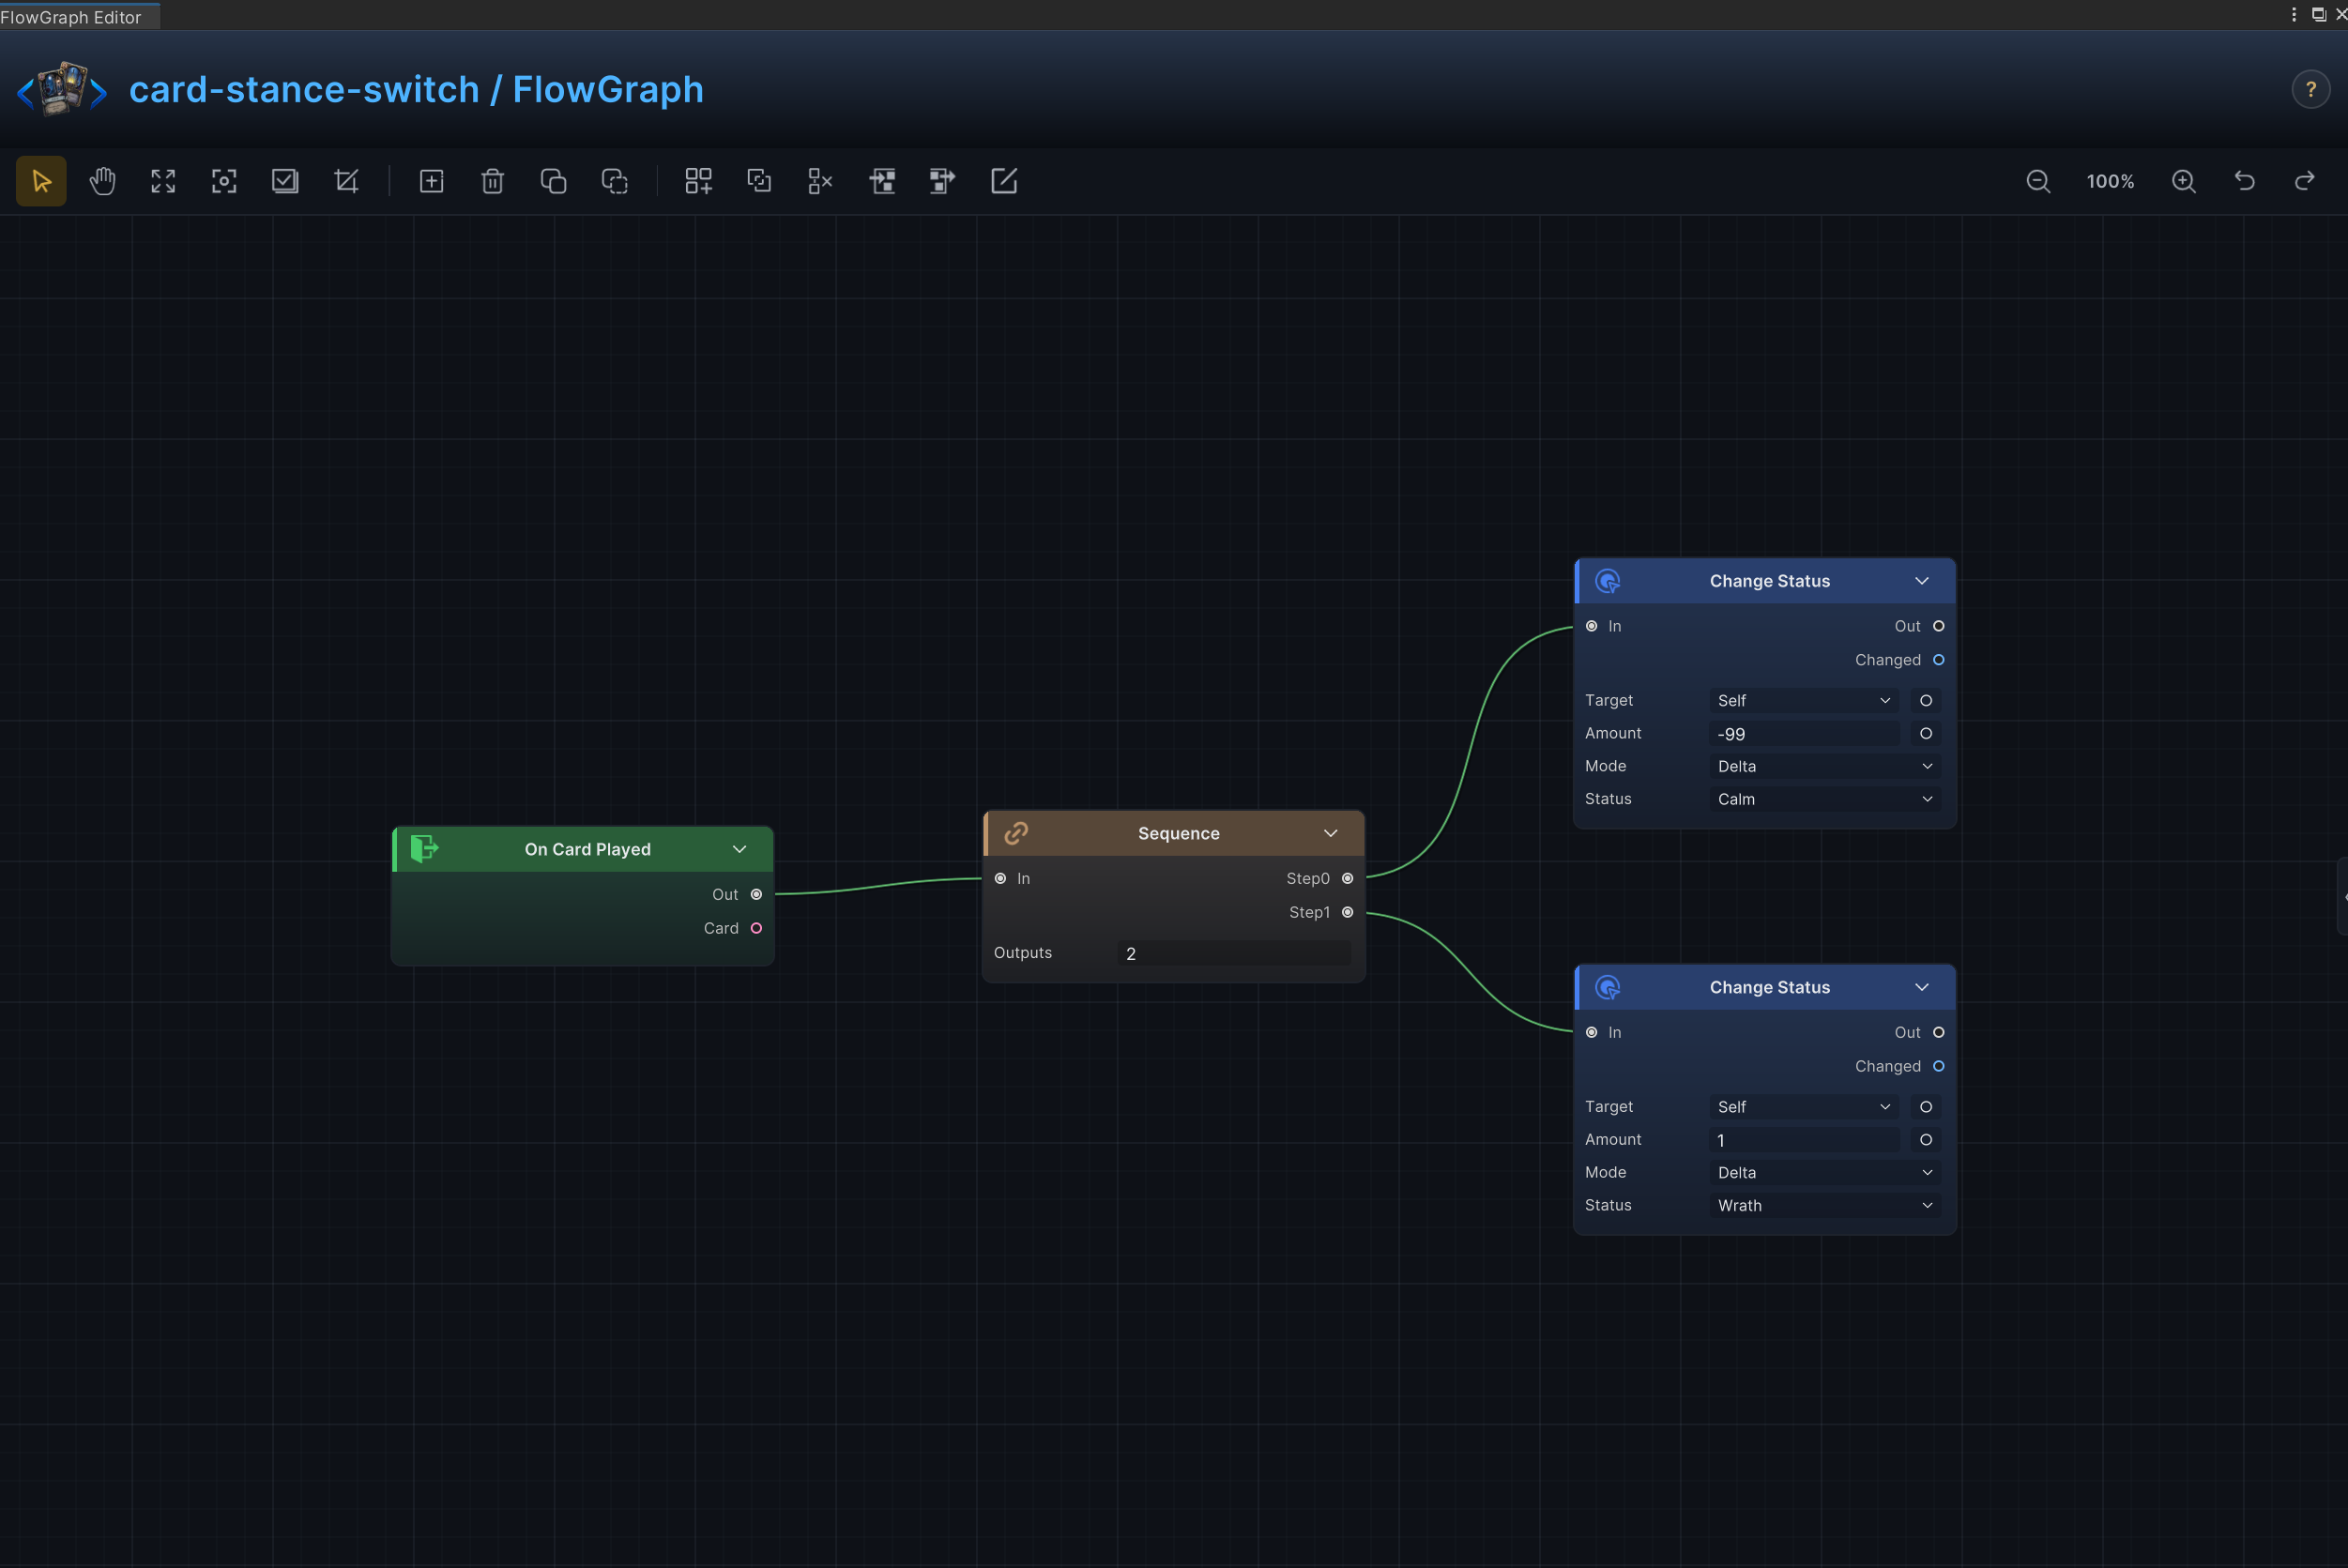Viewport: 2348px width, 1568px height.
Task: Click the Wrath Change Status node icon
Action: tap(1608, 987)
